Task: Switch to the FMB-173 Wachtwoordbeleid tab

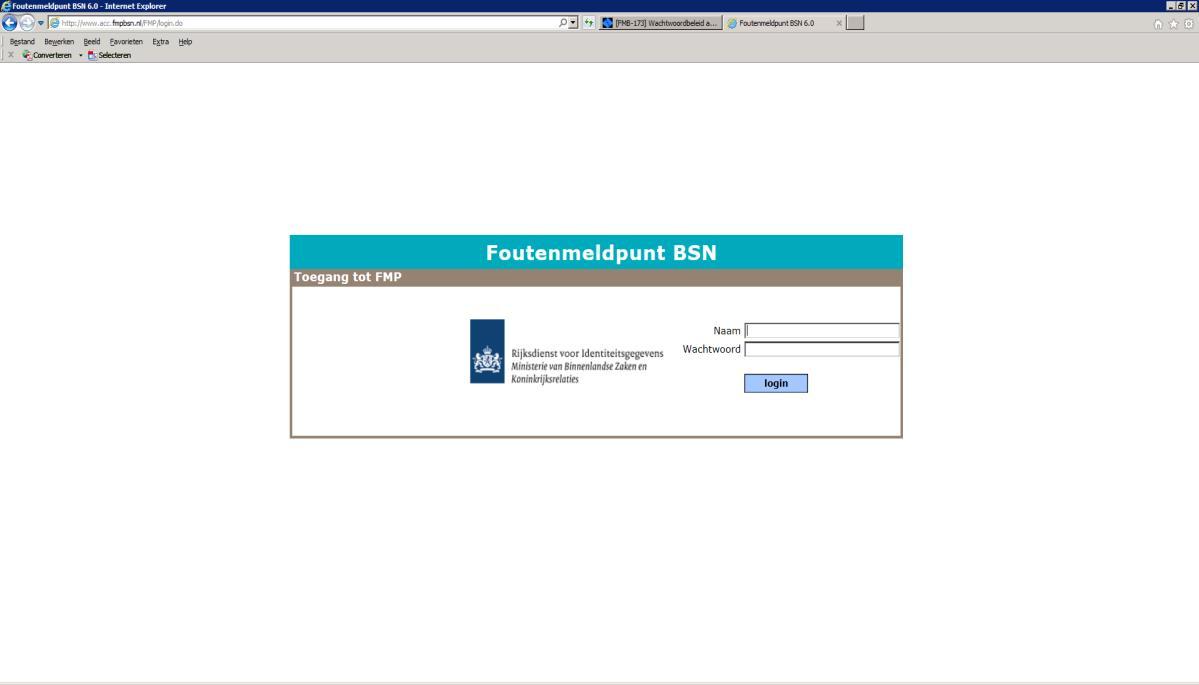Action: [x=661, y=23]
